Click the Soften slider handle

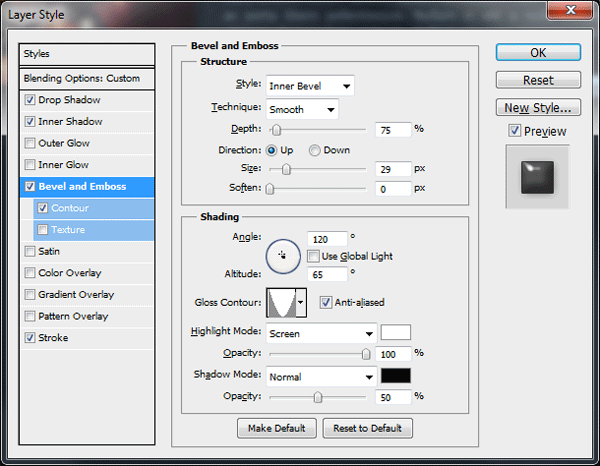point(270,189)
